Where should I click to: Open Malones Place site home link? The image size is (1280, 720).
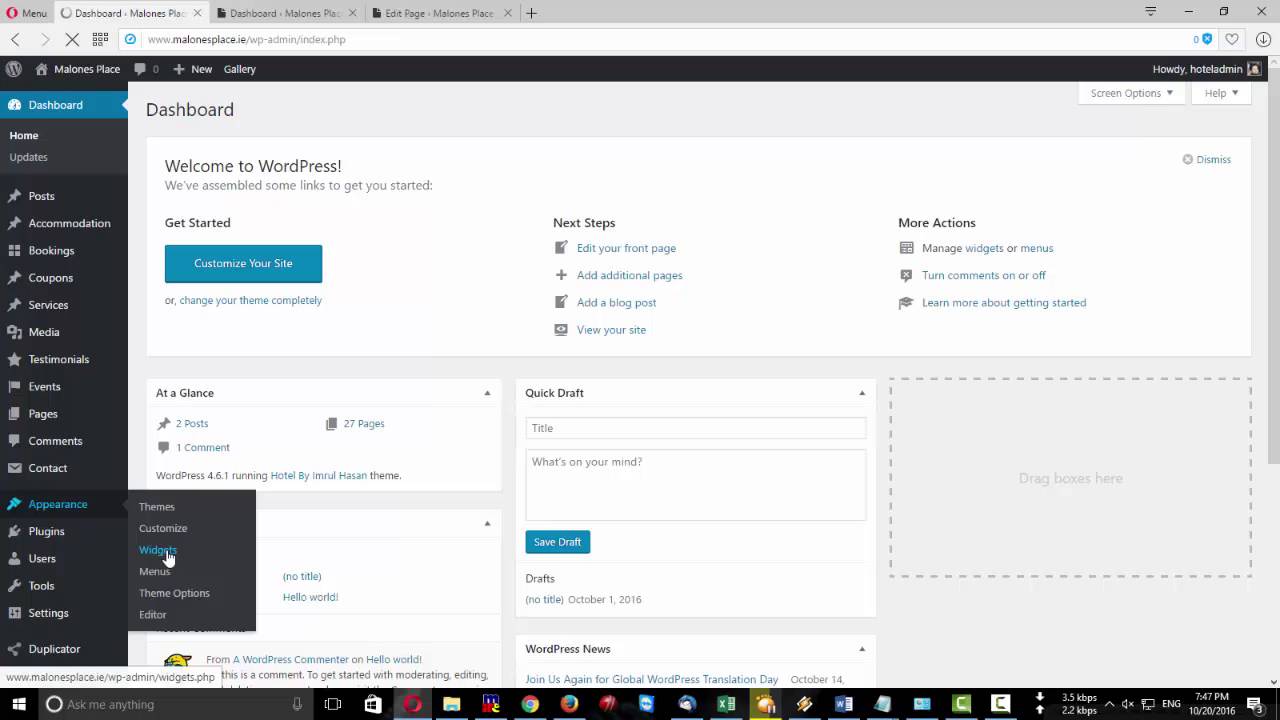77,69
